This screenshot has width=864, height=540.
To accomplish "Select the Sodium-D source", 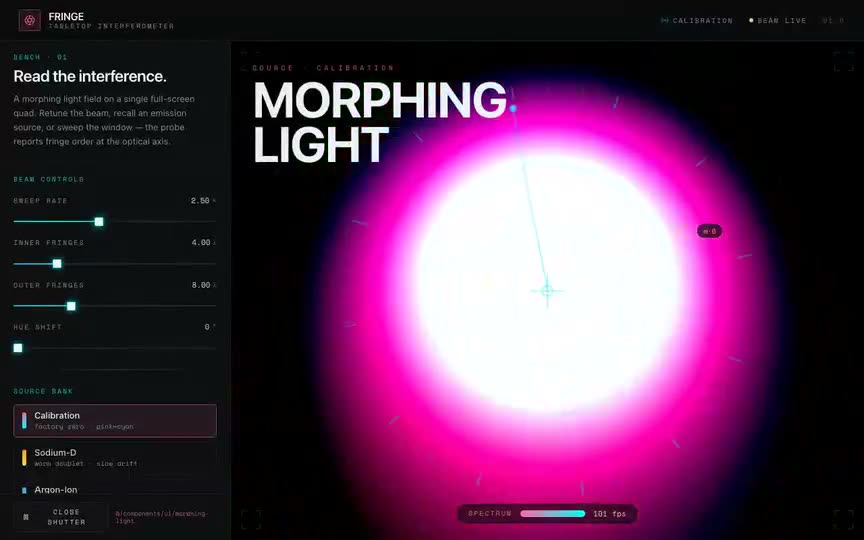I will coord(115,457).
